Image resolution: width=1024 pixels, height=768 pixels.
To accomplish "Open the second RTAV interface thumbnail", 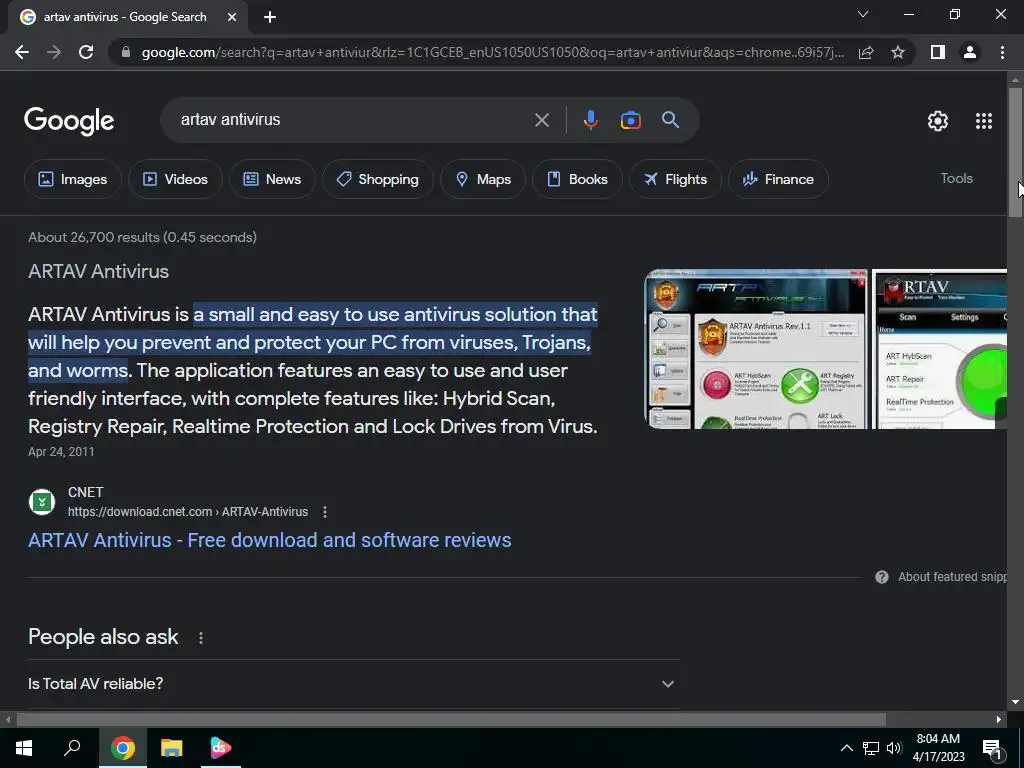I will pos(939,349).
